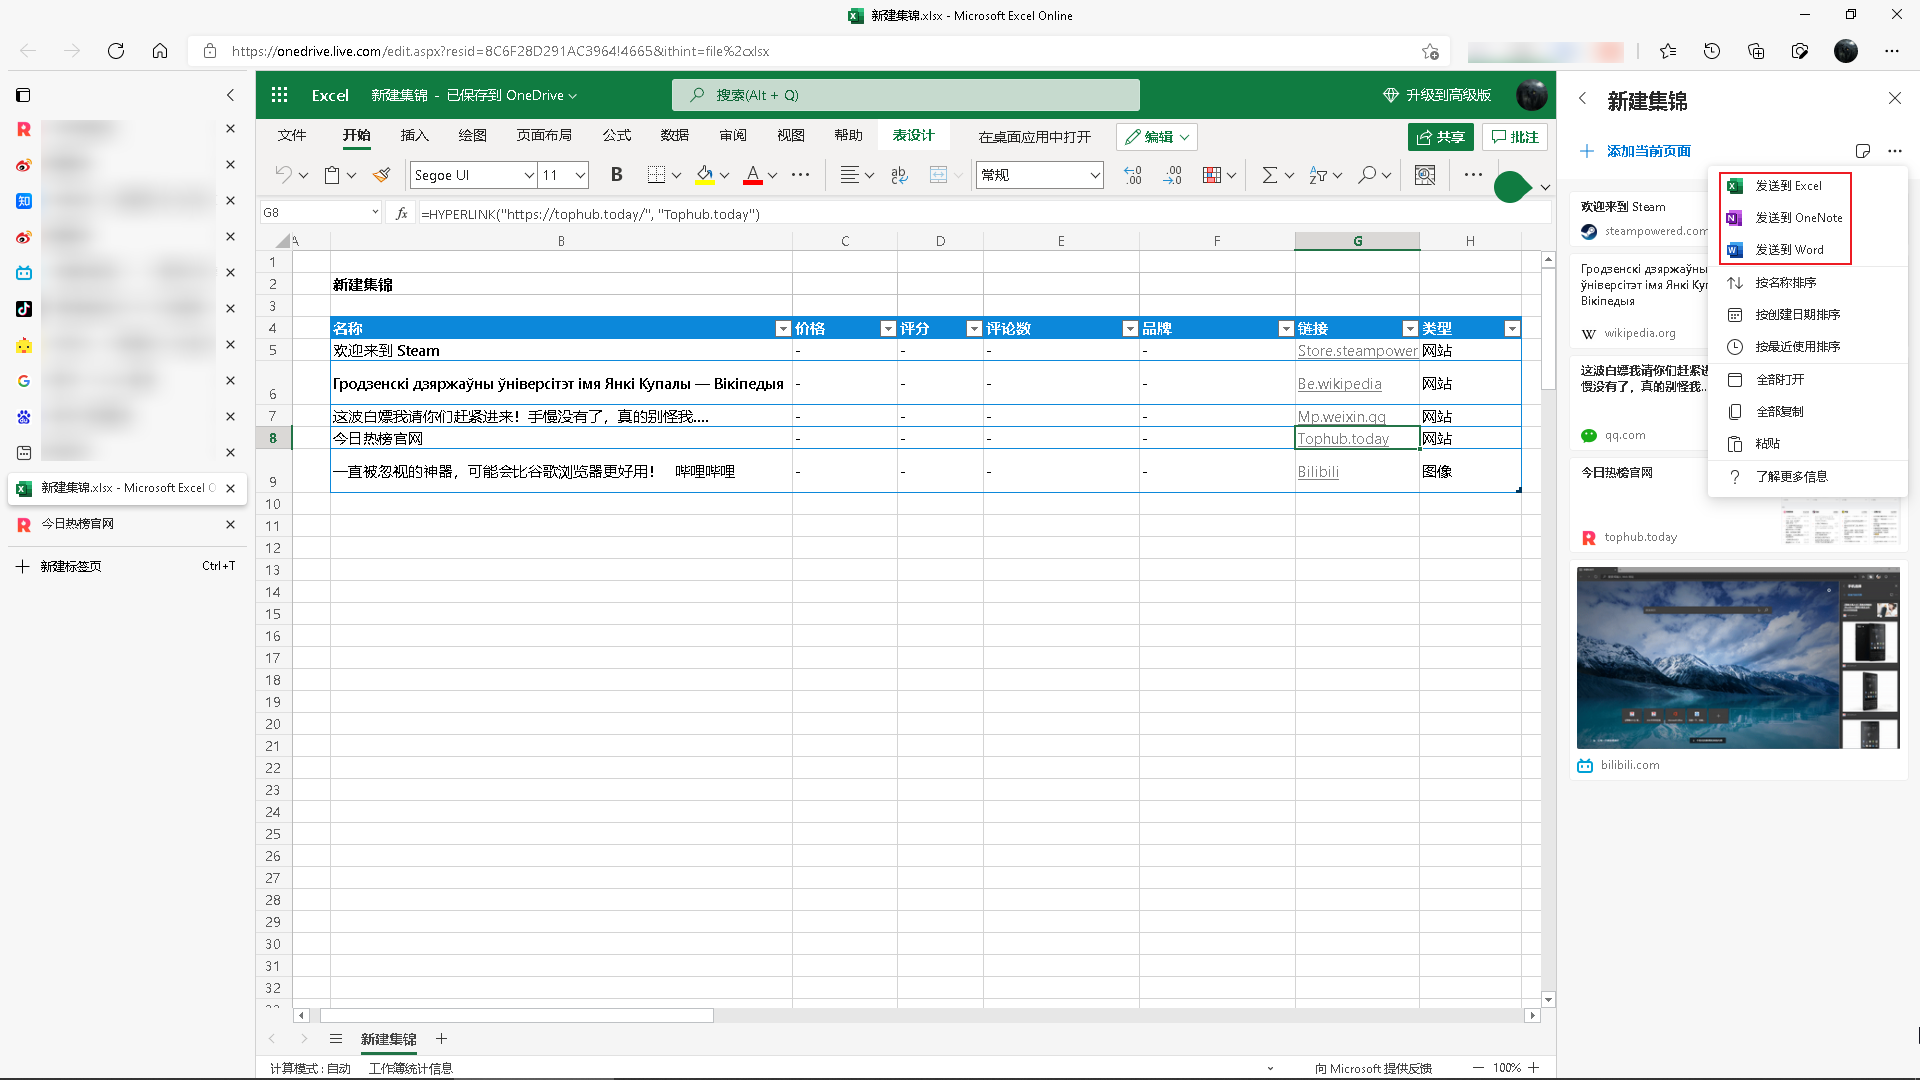The width and height of the screenshot is (1920, 1080).
Task: Click the insert function fx icon
Action: pyautogui.click(x=402, y=213)
